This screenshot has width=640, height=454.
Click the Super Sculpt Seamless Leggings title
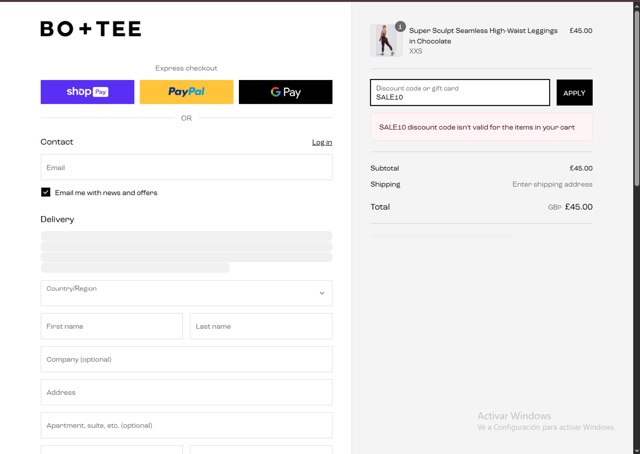[x=483, y=36]
